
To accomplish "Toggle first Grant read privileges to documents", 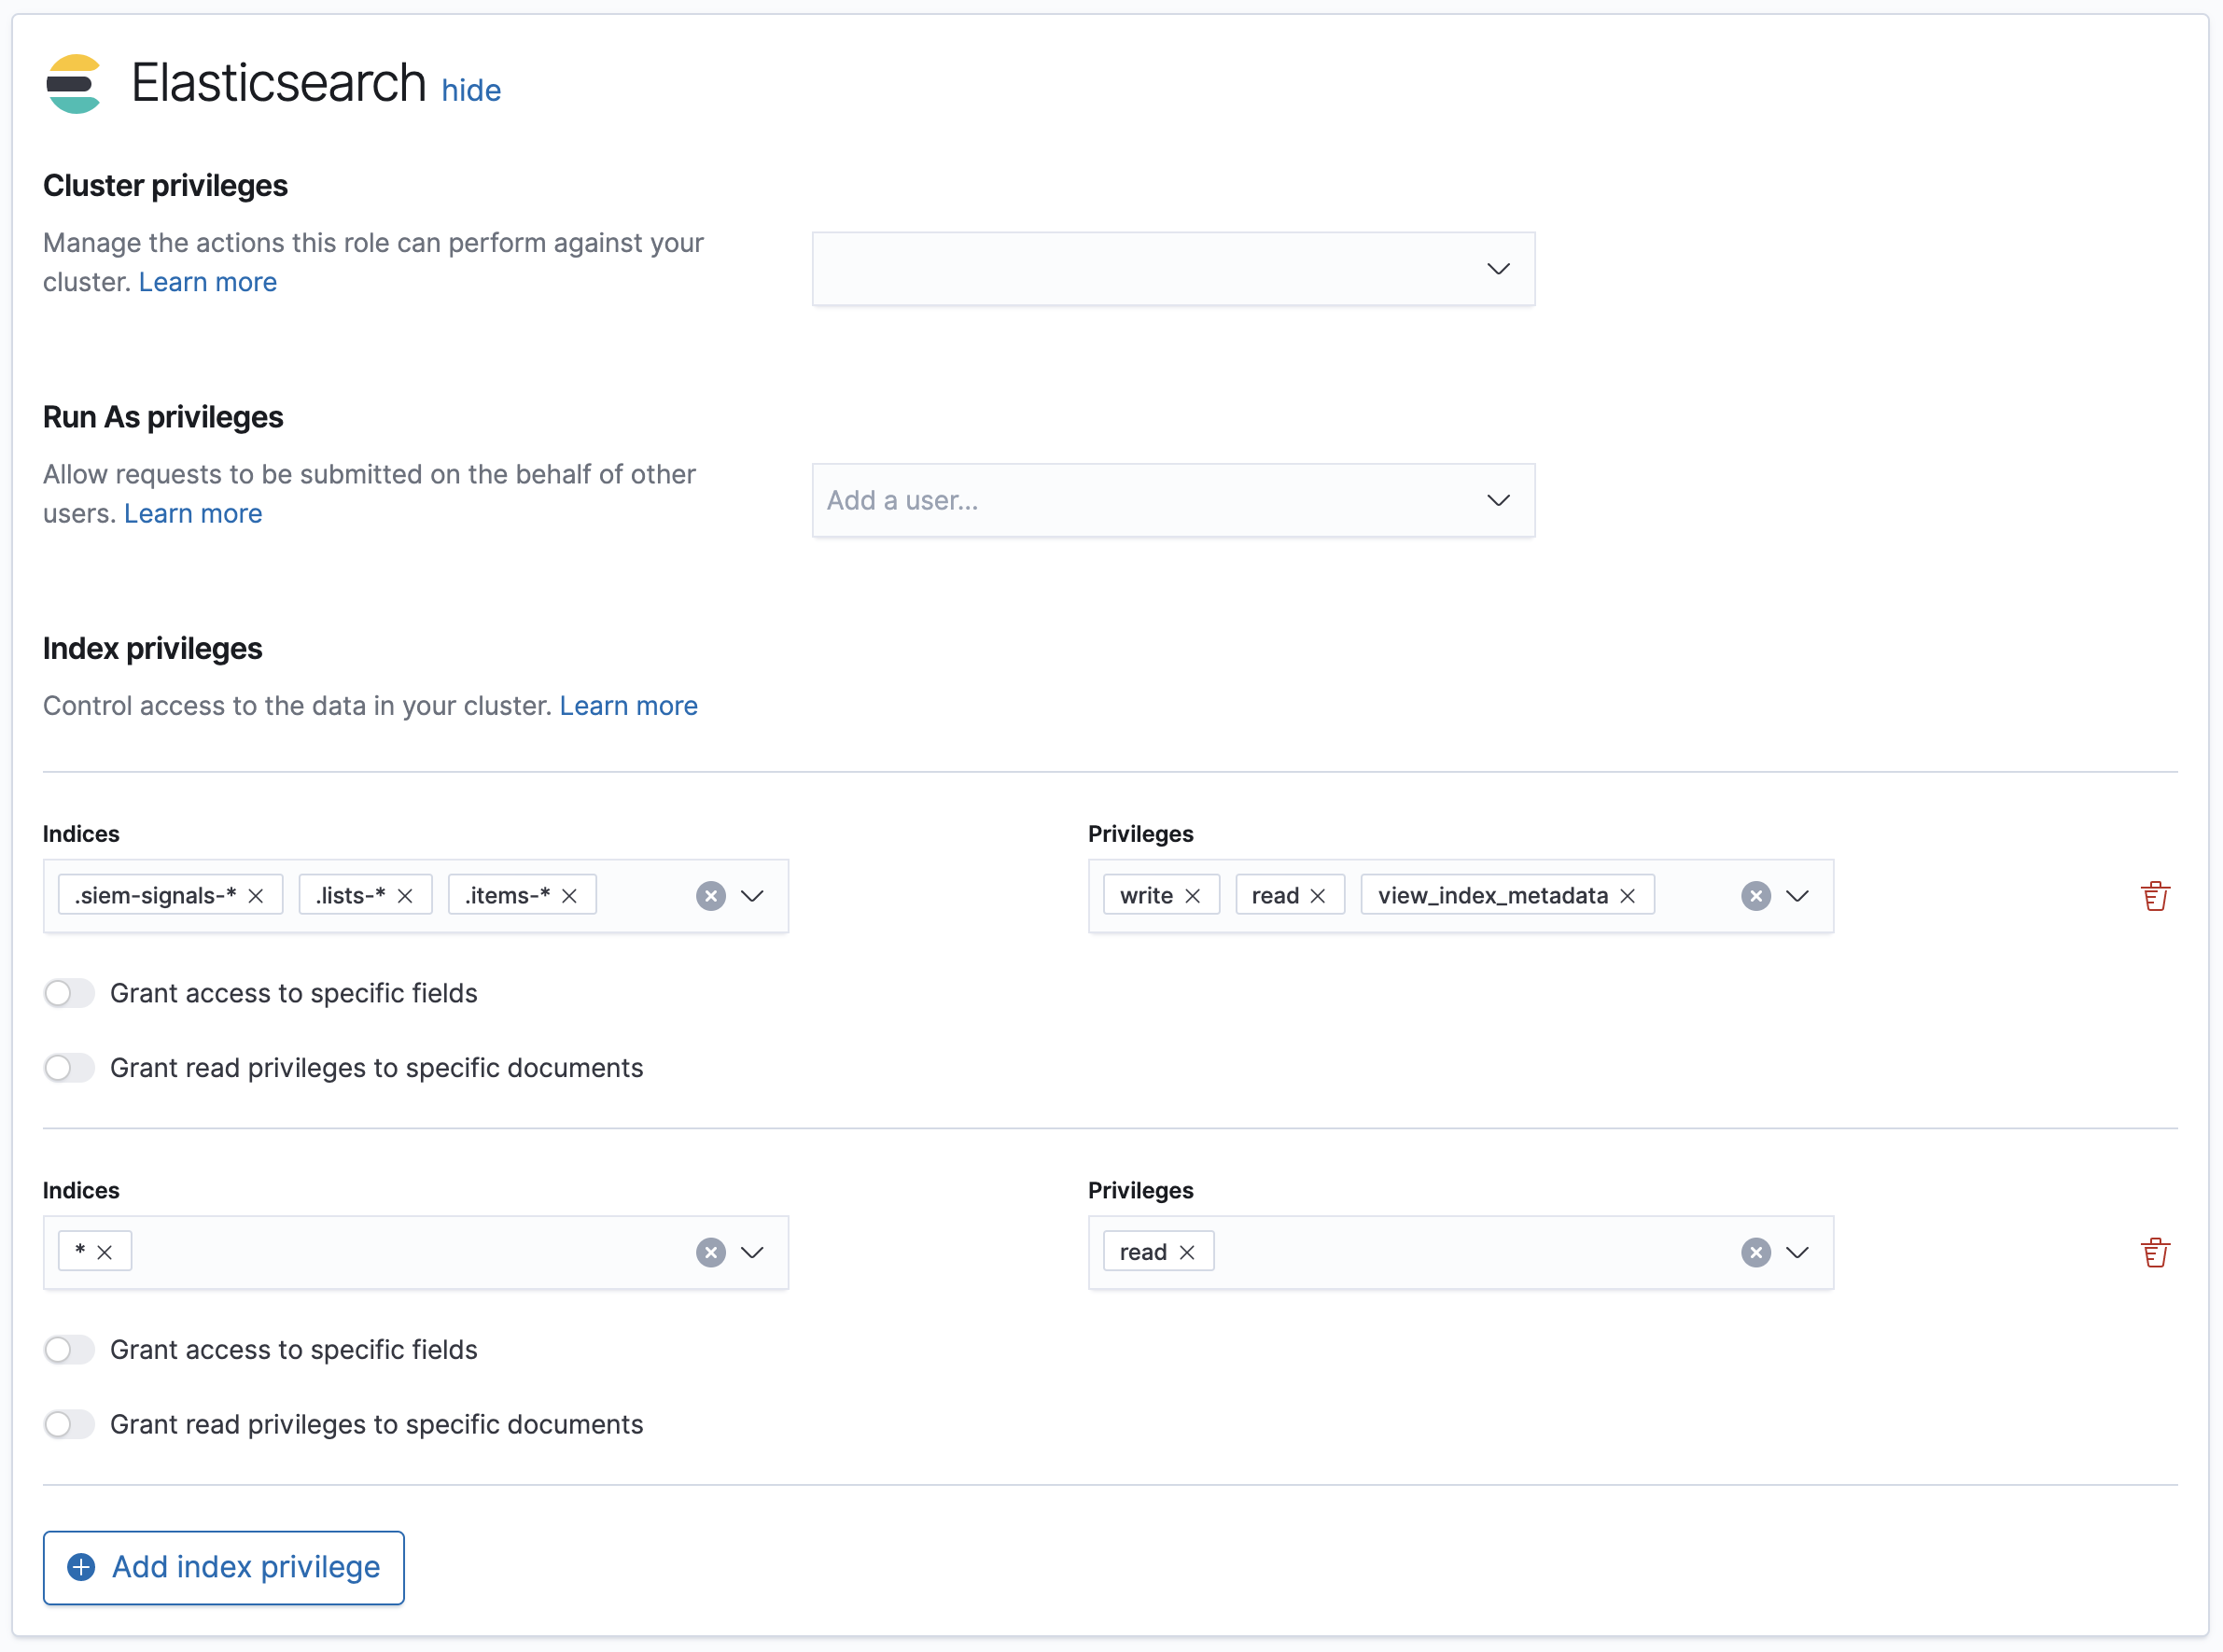I will tap(69, 1068).
